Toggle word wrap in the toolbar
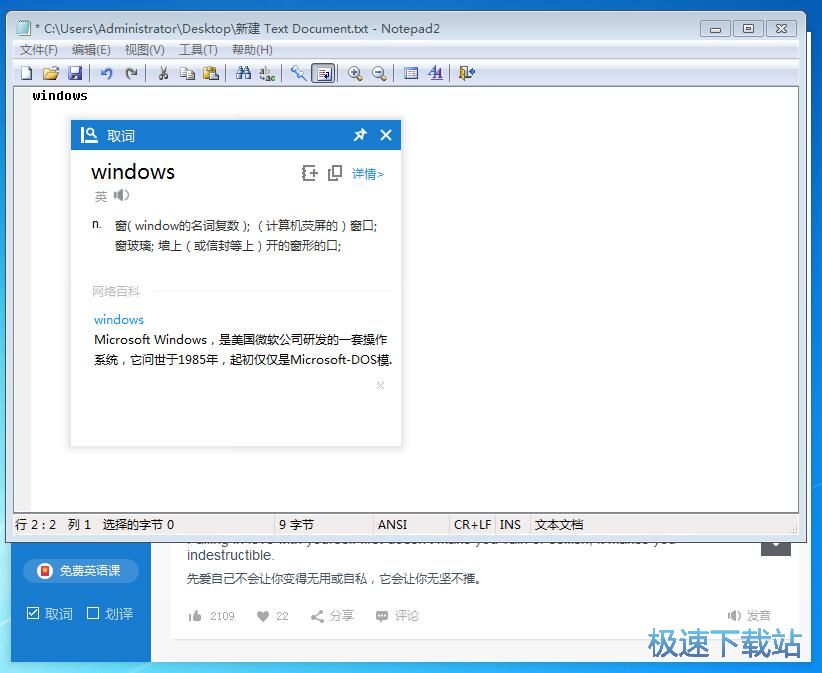The image size is (822, 673). 323,73
